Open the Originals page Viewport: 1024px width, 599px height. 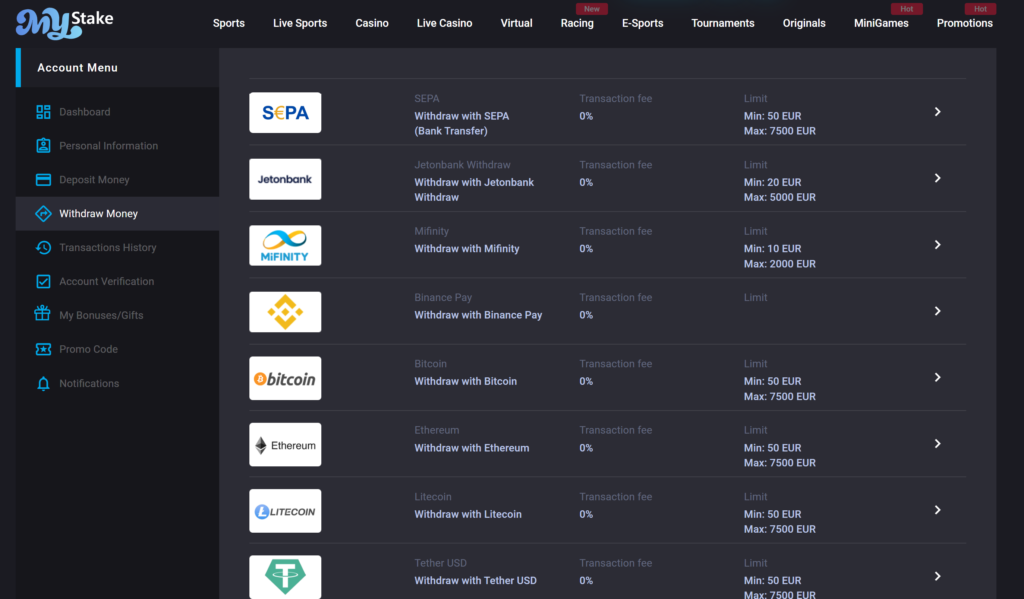(804, 24)
